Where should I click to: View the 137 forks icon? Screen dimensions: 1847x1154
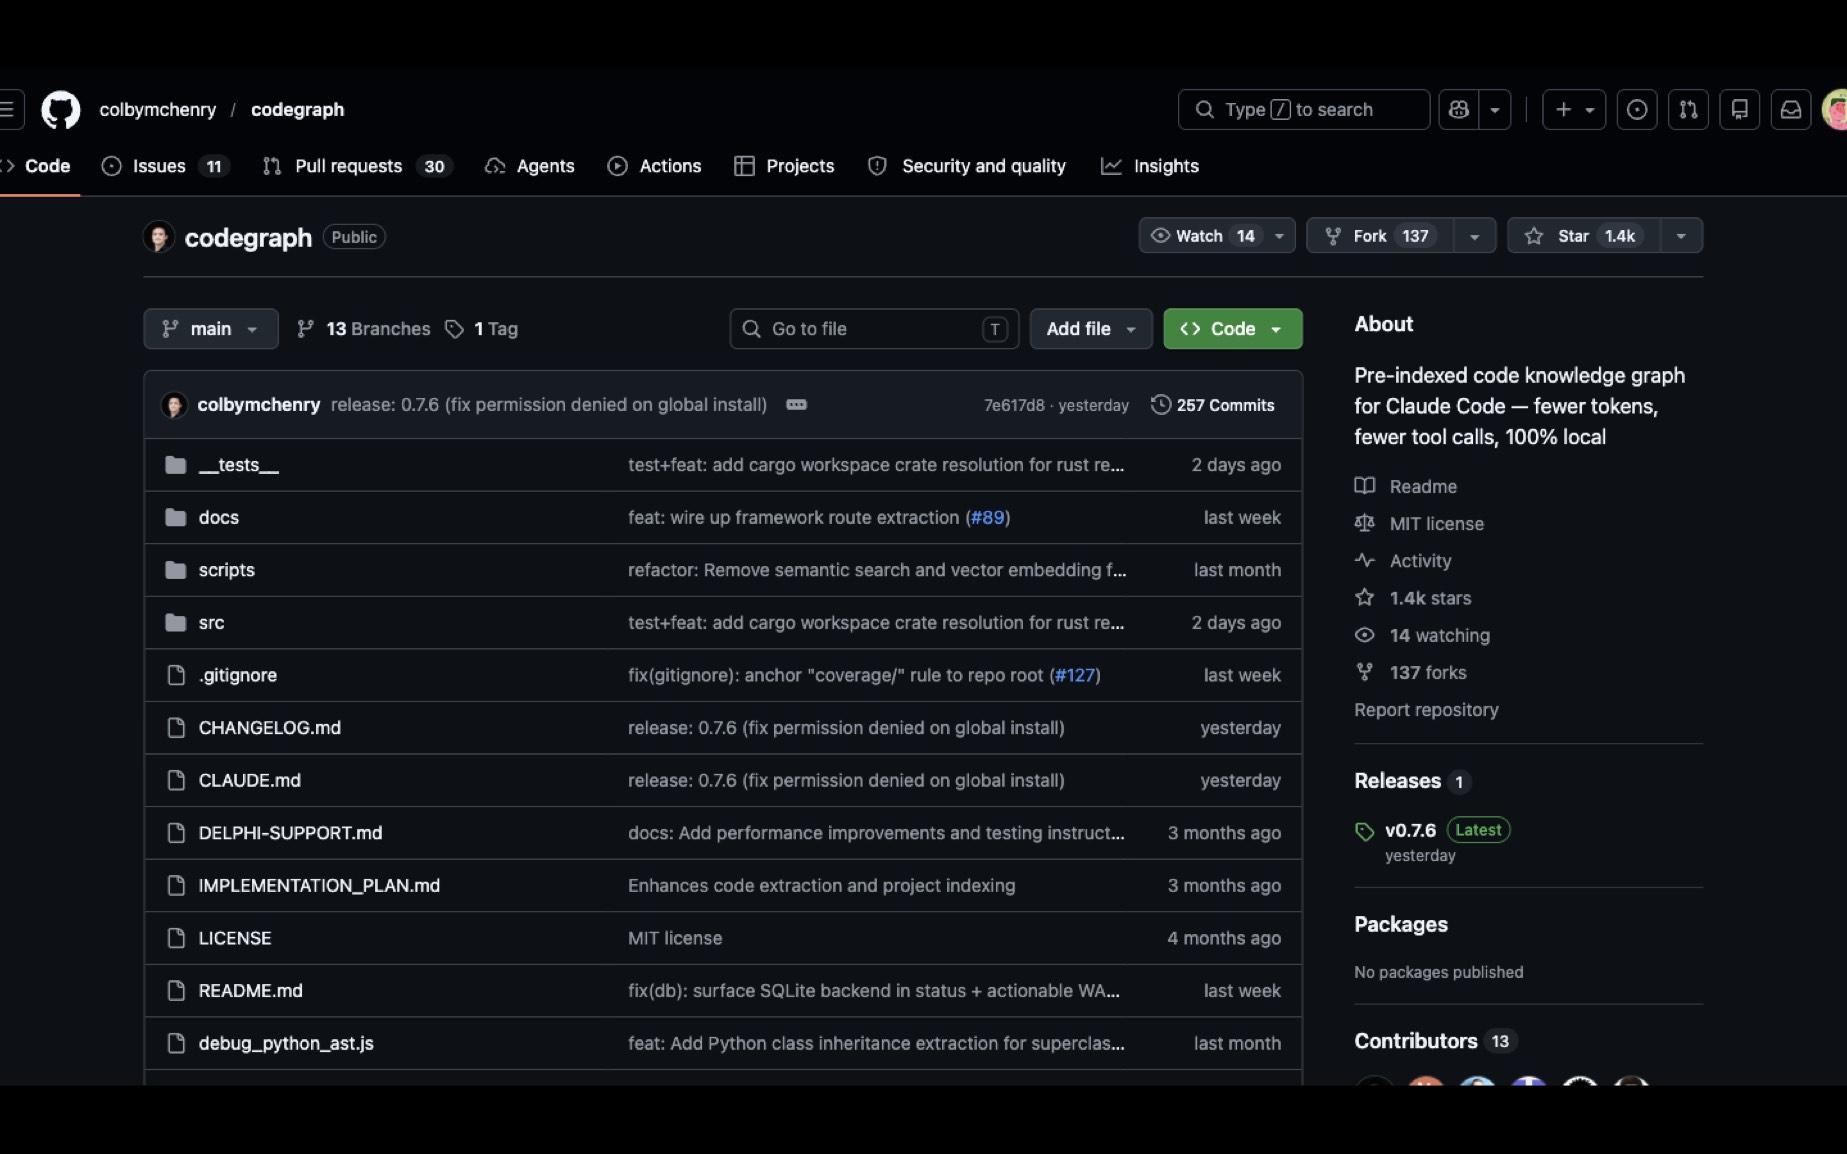coord(1365,672)
